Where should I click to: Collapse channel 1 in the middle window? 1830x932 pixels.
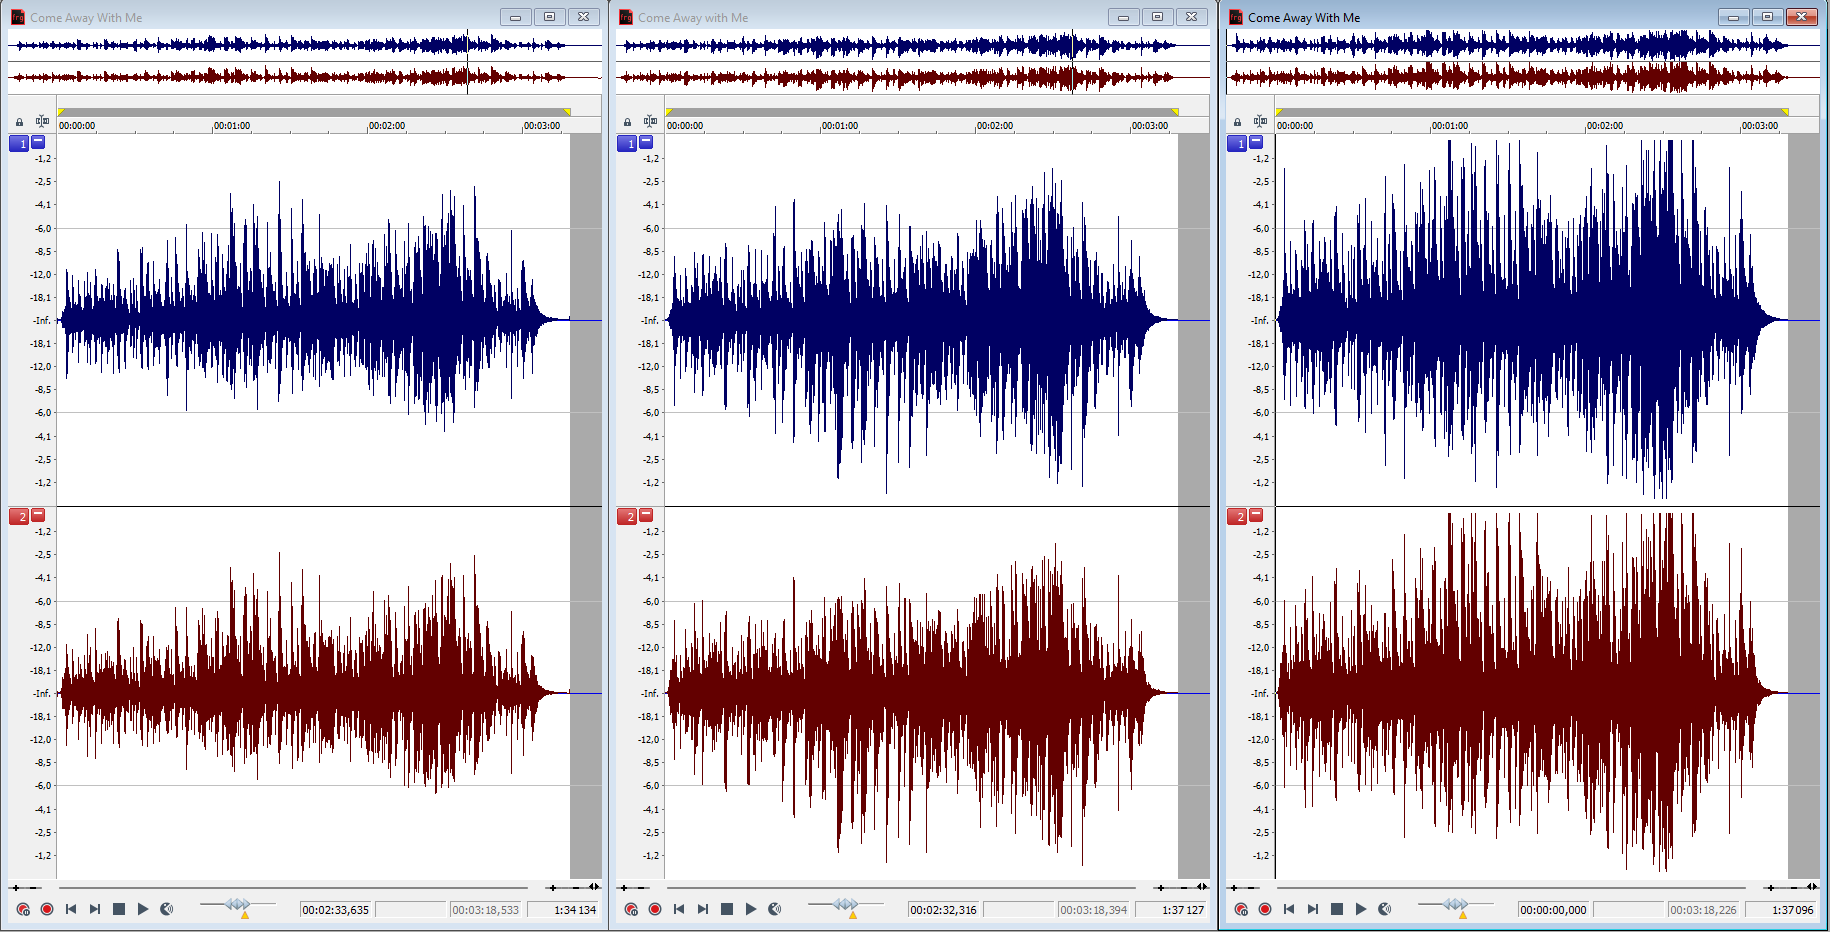click(646, 143)
